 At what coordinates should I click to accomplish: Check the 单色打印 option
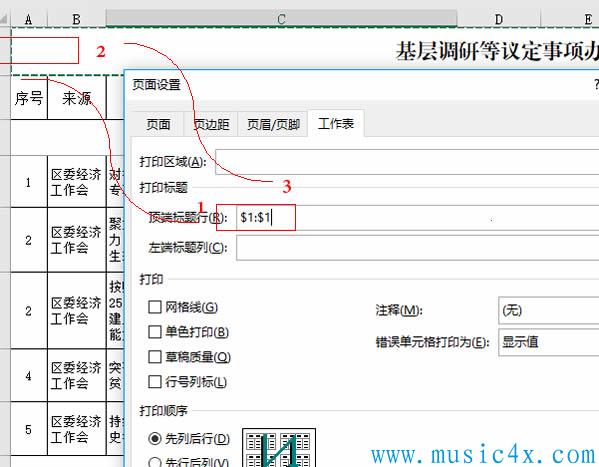[155, 332]
